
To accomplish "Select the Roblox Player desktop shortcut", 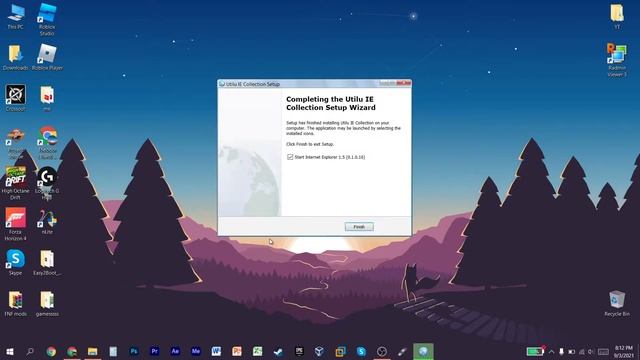I will coord(47,58).
